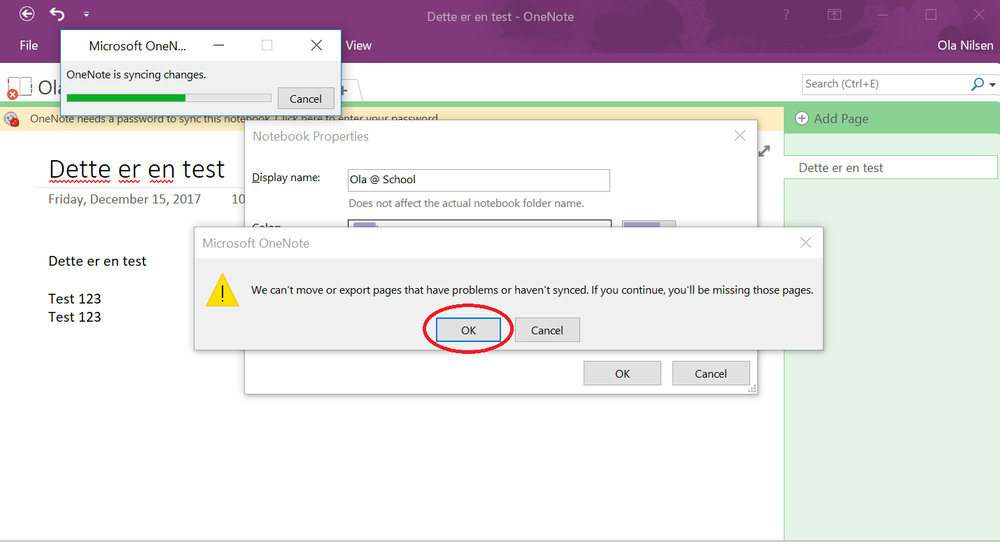This screenshot has width=1000, height=542.
Task: Open the View ribbon tab
Action: coord(358,45)
